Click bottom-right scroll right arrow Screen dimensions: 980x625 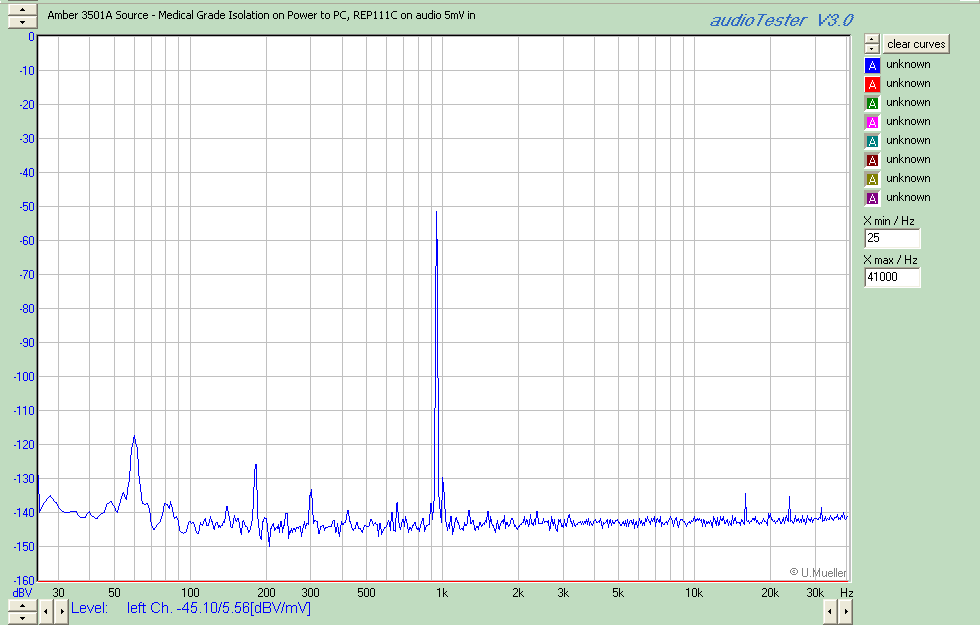tap(846, 612)
